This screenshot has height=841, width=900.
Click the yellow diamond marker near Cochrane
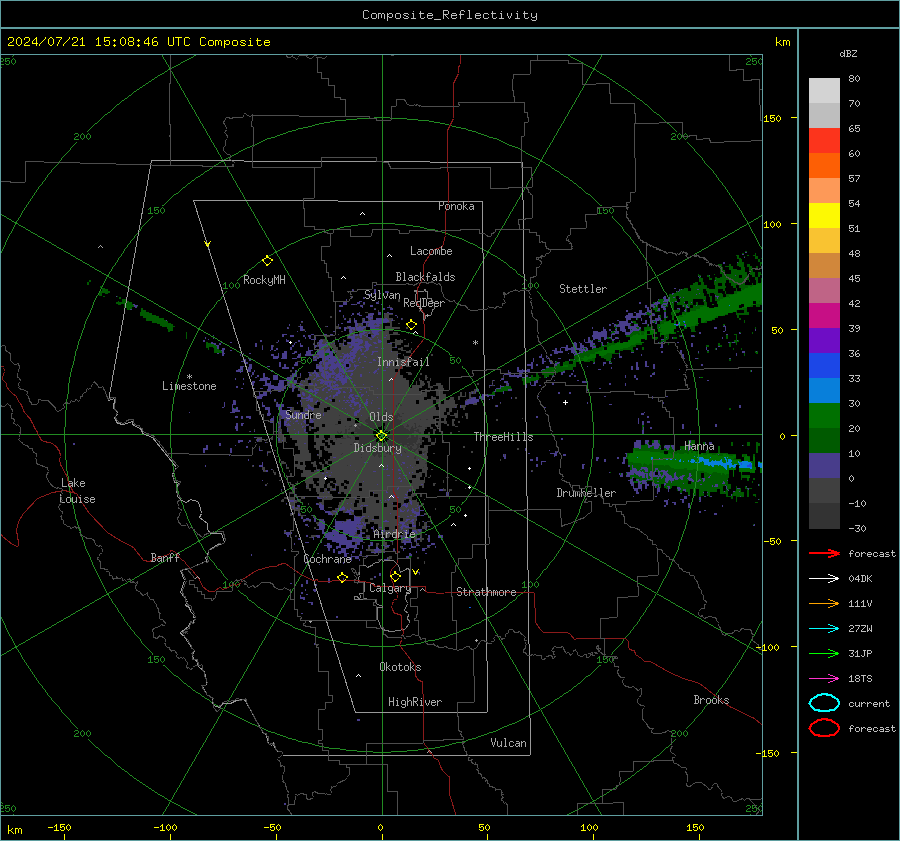point(342,577)
